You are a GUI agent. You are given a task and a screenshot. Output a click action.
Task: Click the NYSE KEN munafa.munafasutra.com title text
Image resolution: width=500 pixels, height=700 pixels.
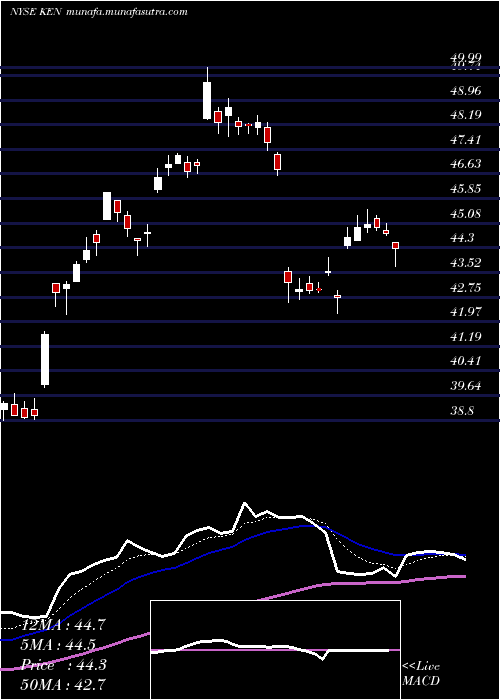click(x=98, y=12)
